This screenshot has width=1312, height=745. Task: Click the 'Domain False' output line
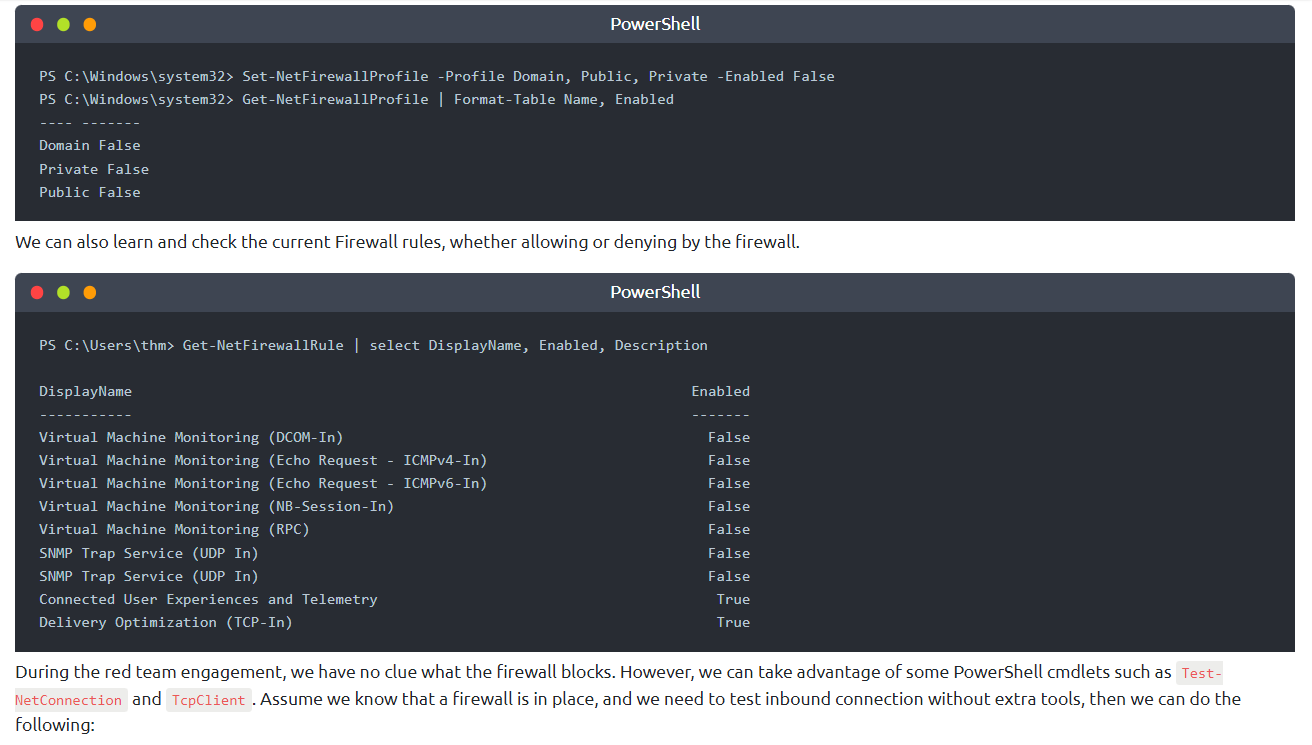[90, 145]
